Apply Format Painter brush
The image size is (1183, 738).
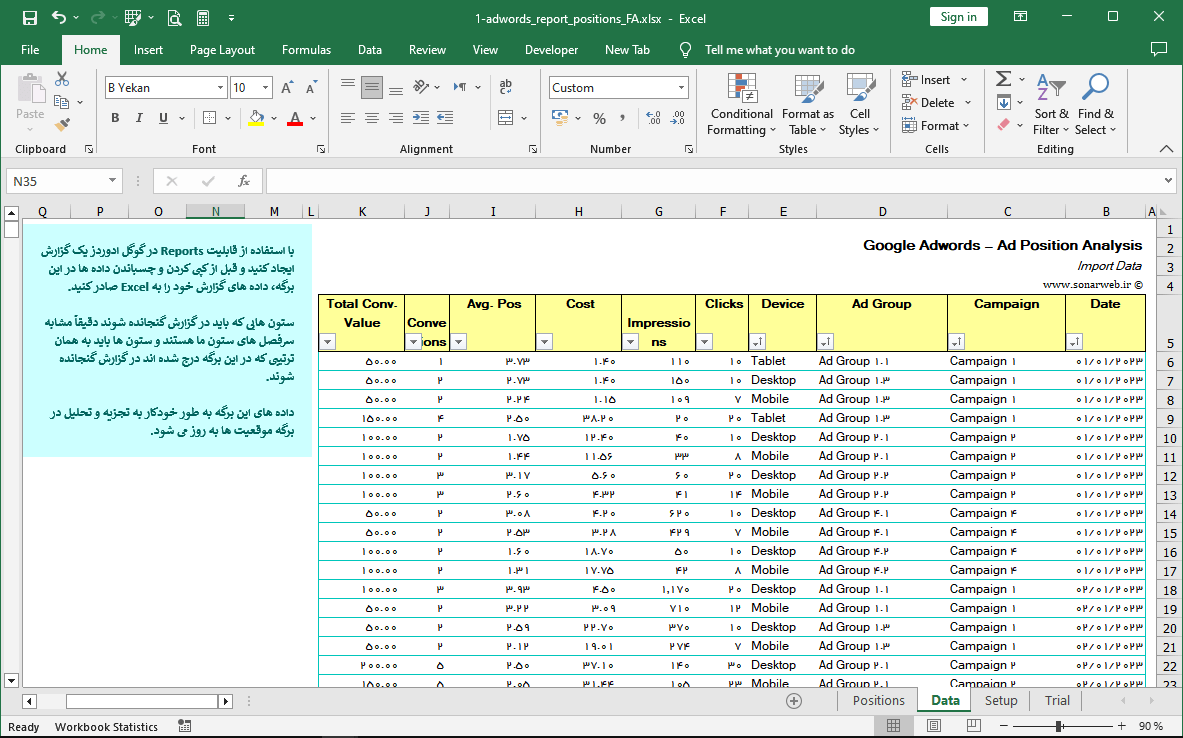(x=63, y=125)
